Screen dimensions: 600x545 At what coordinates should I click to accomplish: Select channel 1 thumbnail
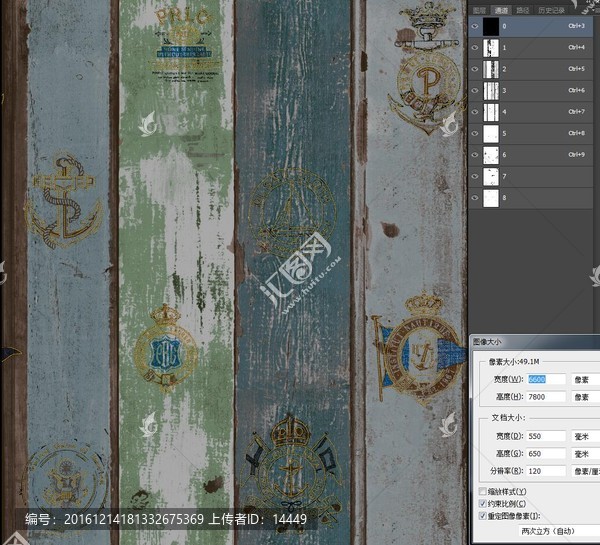coord(491,48)
